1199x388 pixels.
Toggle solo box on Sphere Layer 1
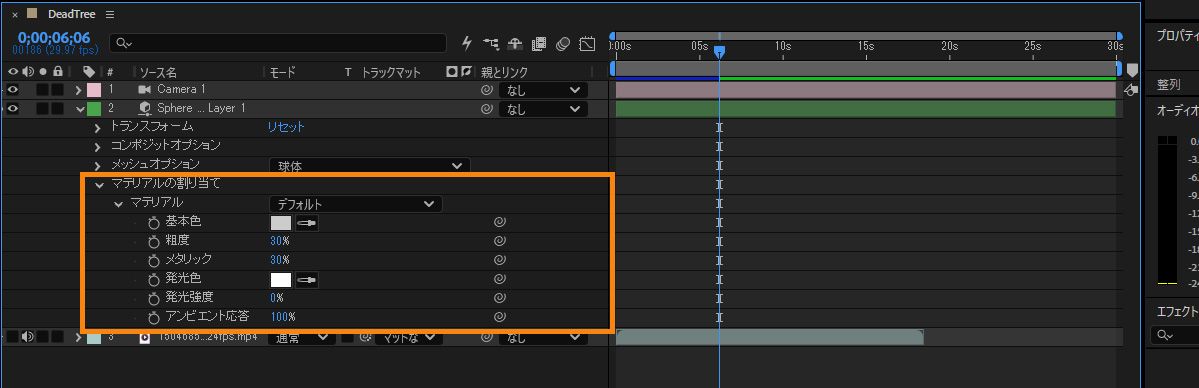[x=43, y=109]
